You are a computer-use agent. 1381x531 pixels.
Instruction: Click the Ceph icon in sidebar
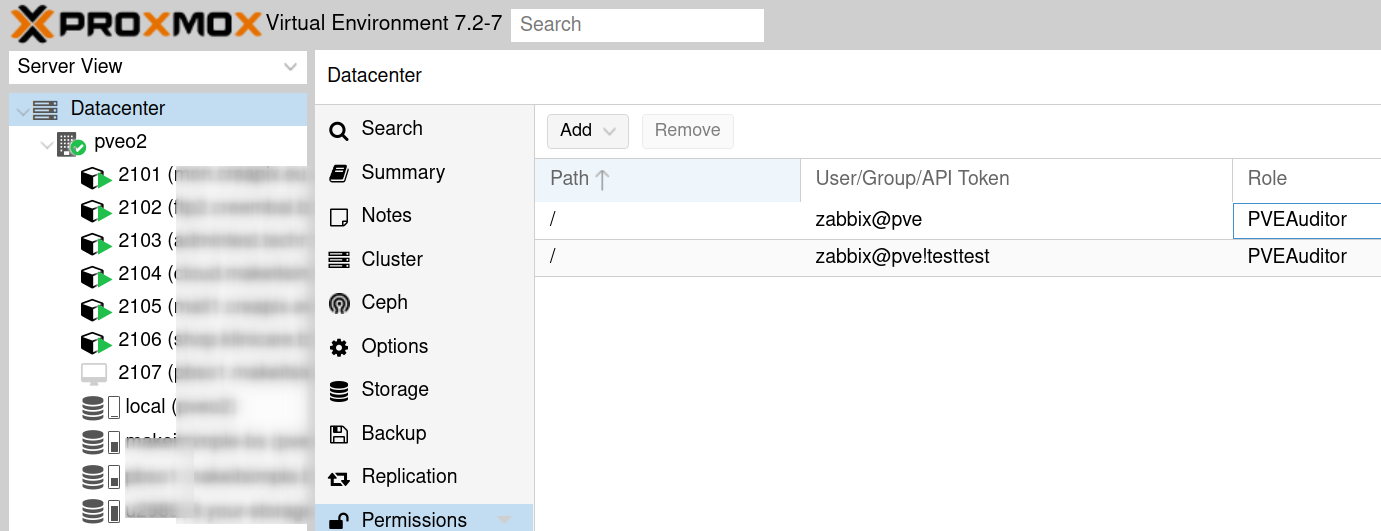click(339, 303)
